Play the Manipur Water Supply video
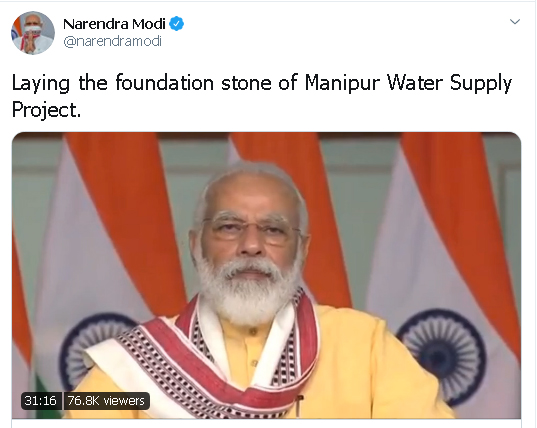 pyautogui.click(x=266, y=275)
